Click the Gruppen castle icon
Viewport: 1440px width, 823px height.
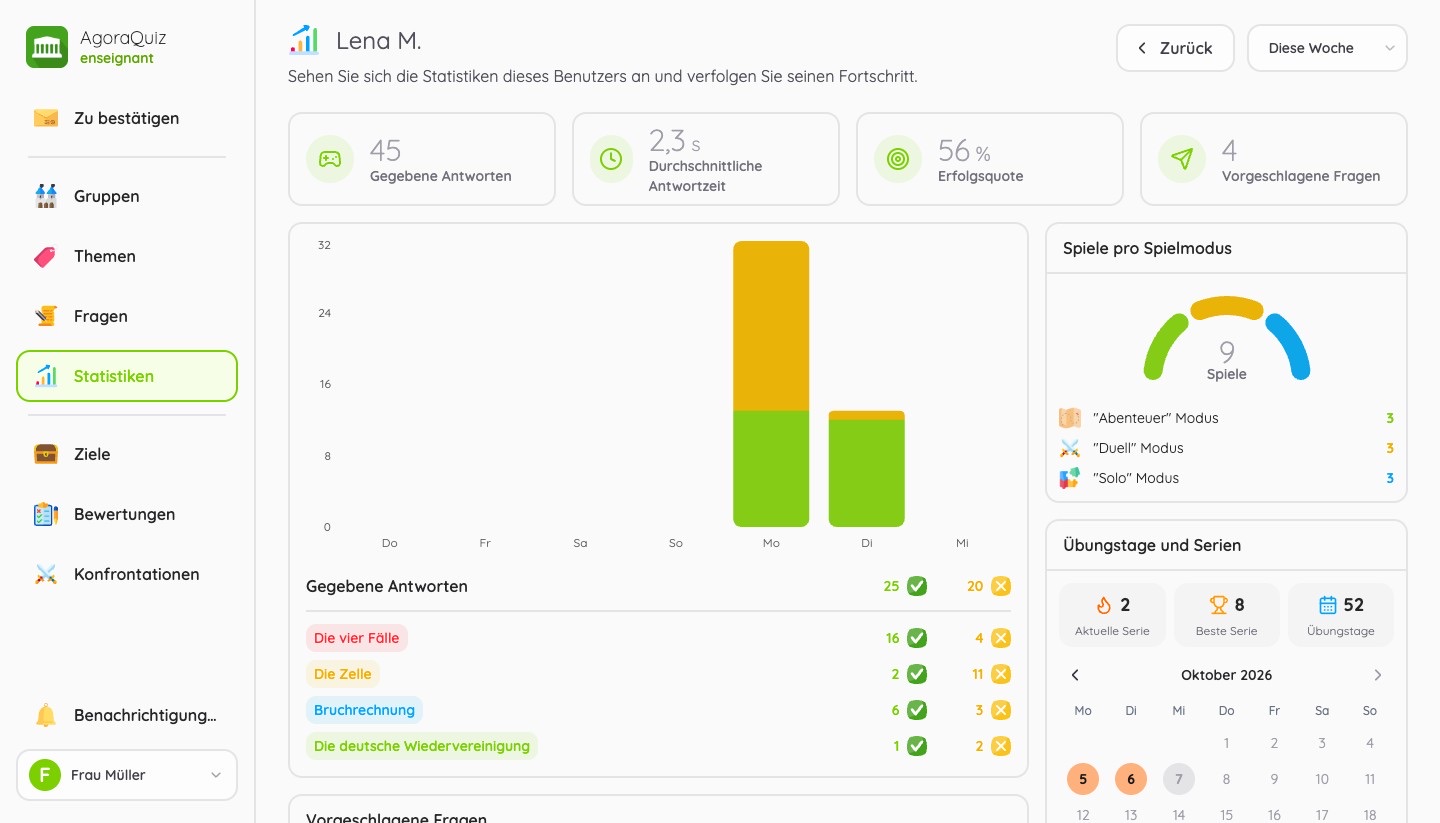pyautogui.click(x=46, y=196)
